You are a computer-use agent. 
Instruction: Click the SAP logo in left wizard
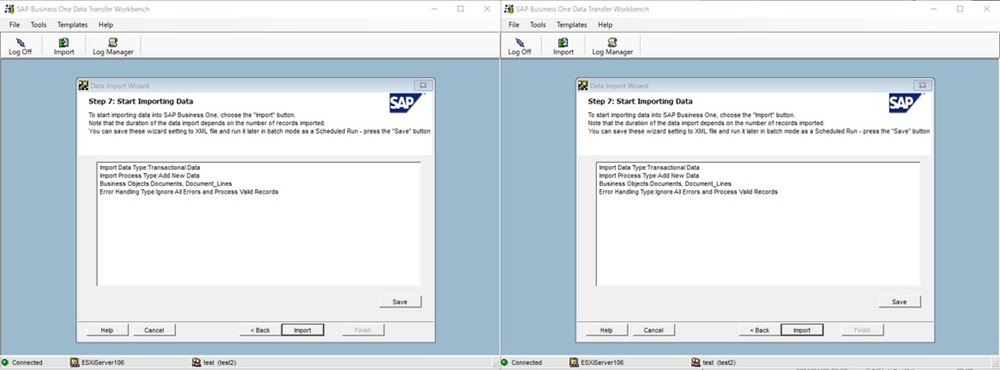click(406, 103)
